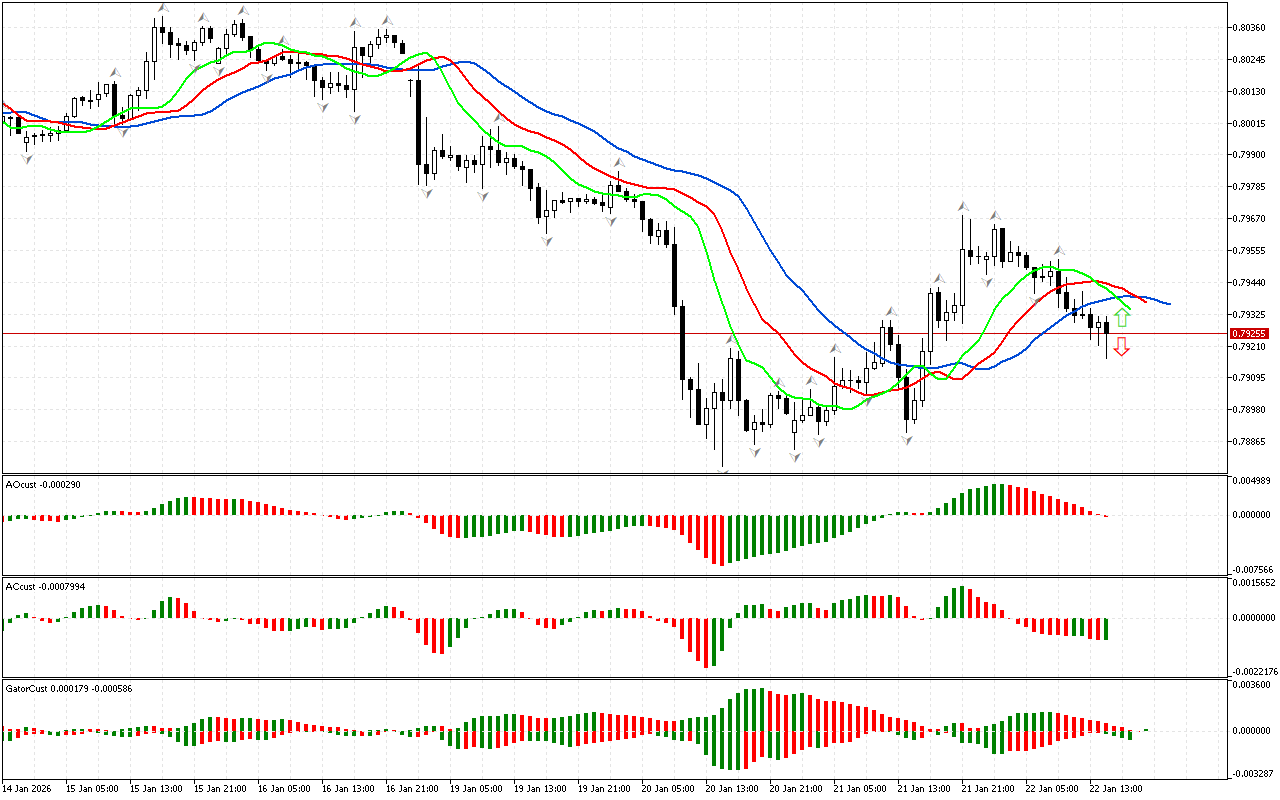Screen dimensions: 1280x800
Task: Click the 20 Jan 13:00 time axis label
Action: click(731, 789)
